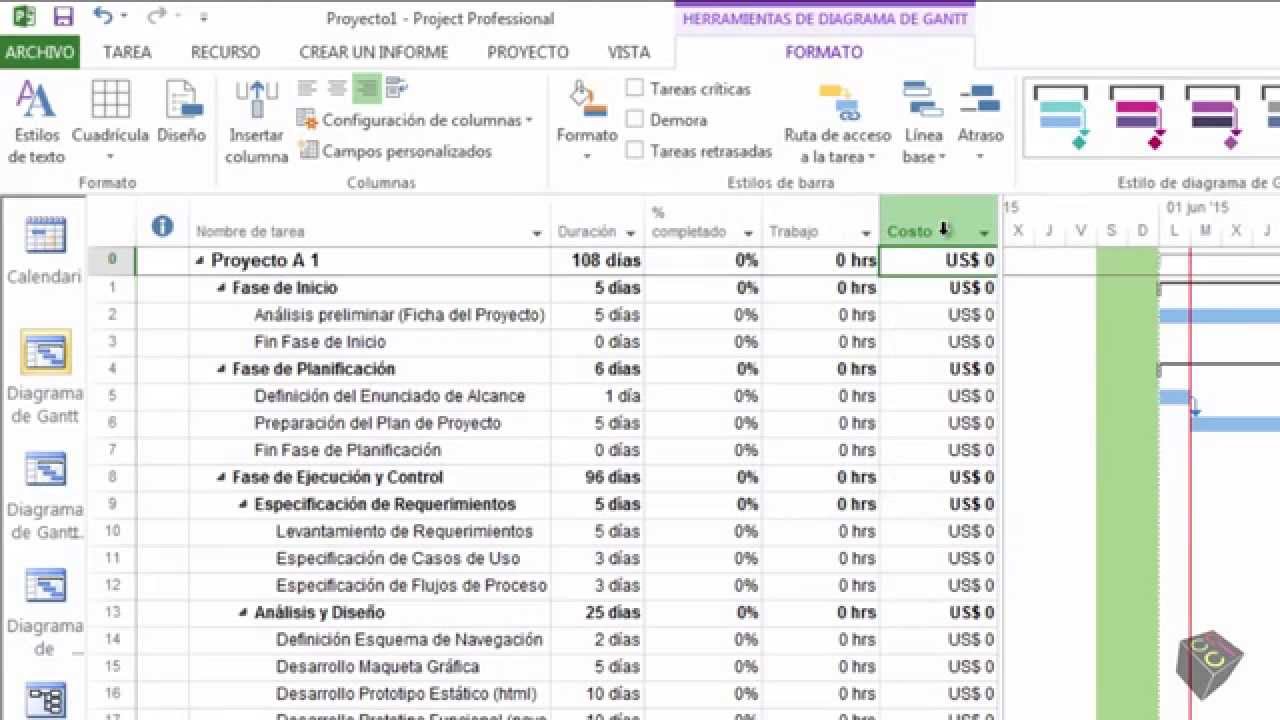Screen dimensions: 1280x720
Task: Enable Demora checkbox
Action: (x=634, y=119)
